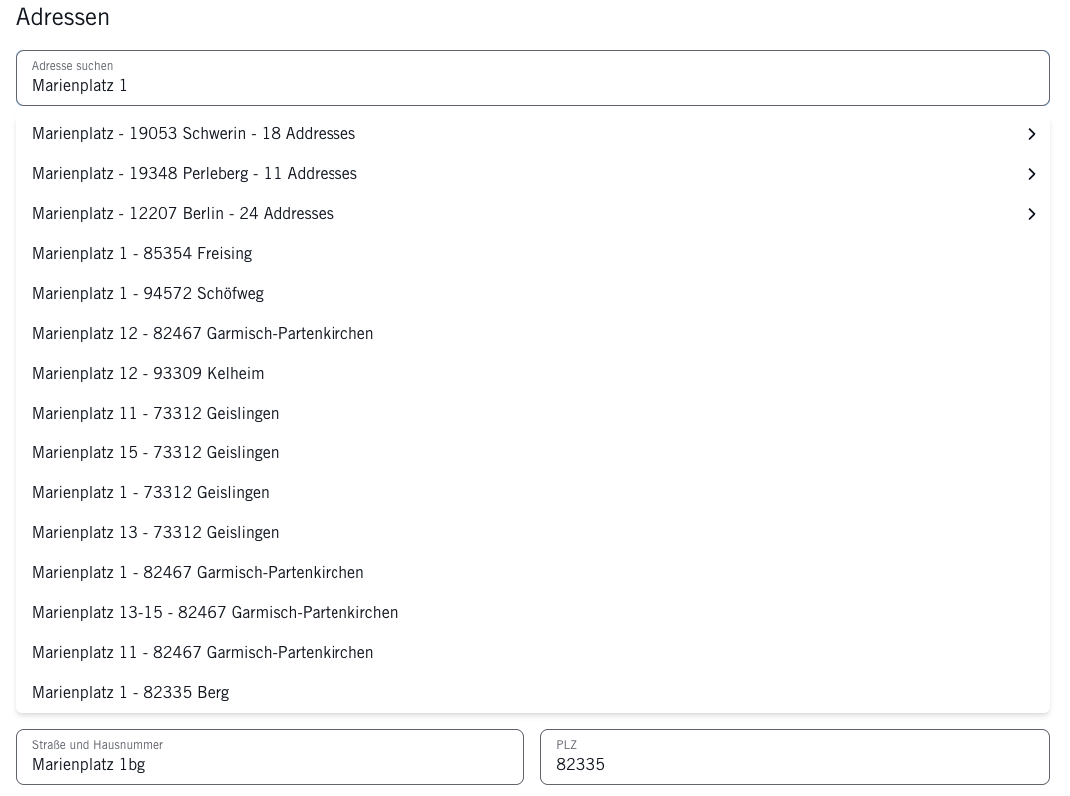The height and width of the screenshot is (796, 1070).
Task: Choose Marienplatz 1 in Garmisch-Partenkirchen
Action: 197,573
